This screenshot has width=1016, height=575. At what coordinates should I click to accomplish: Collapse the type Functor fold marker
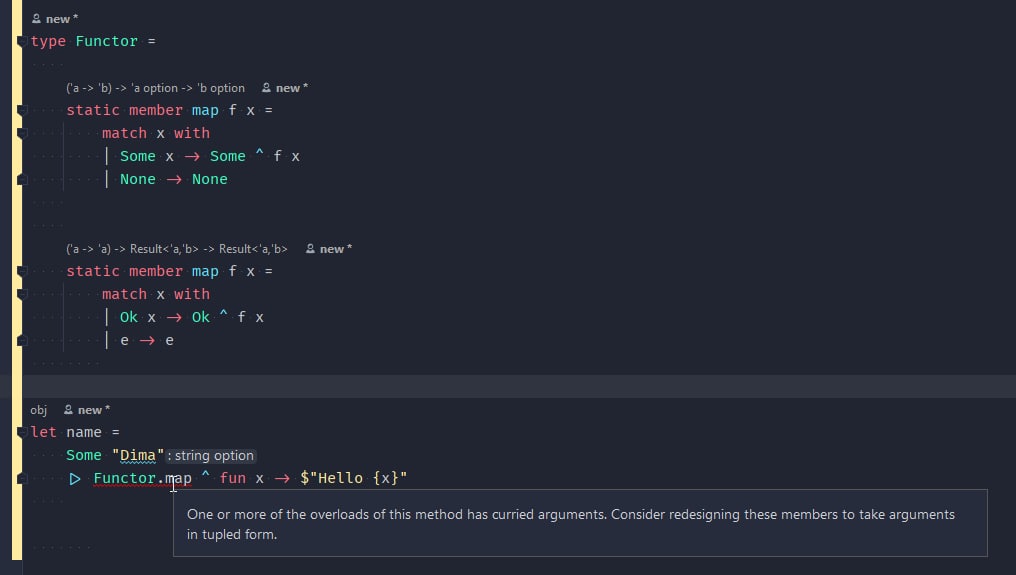[x=21, y=41]
